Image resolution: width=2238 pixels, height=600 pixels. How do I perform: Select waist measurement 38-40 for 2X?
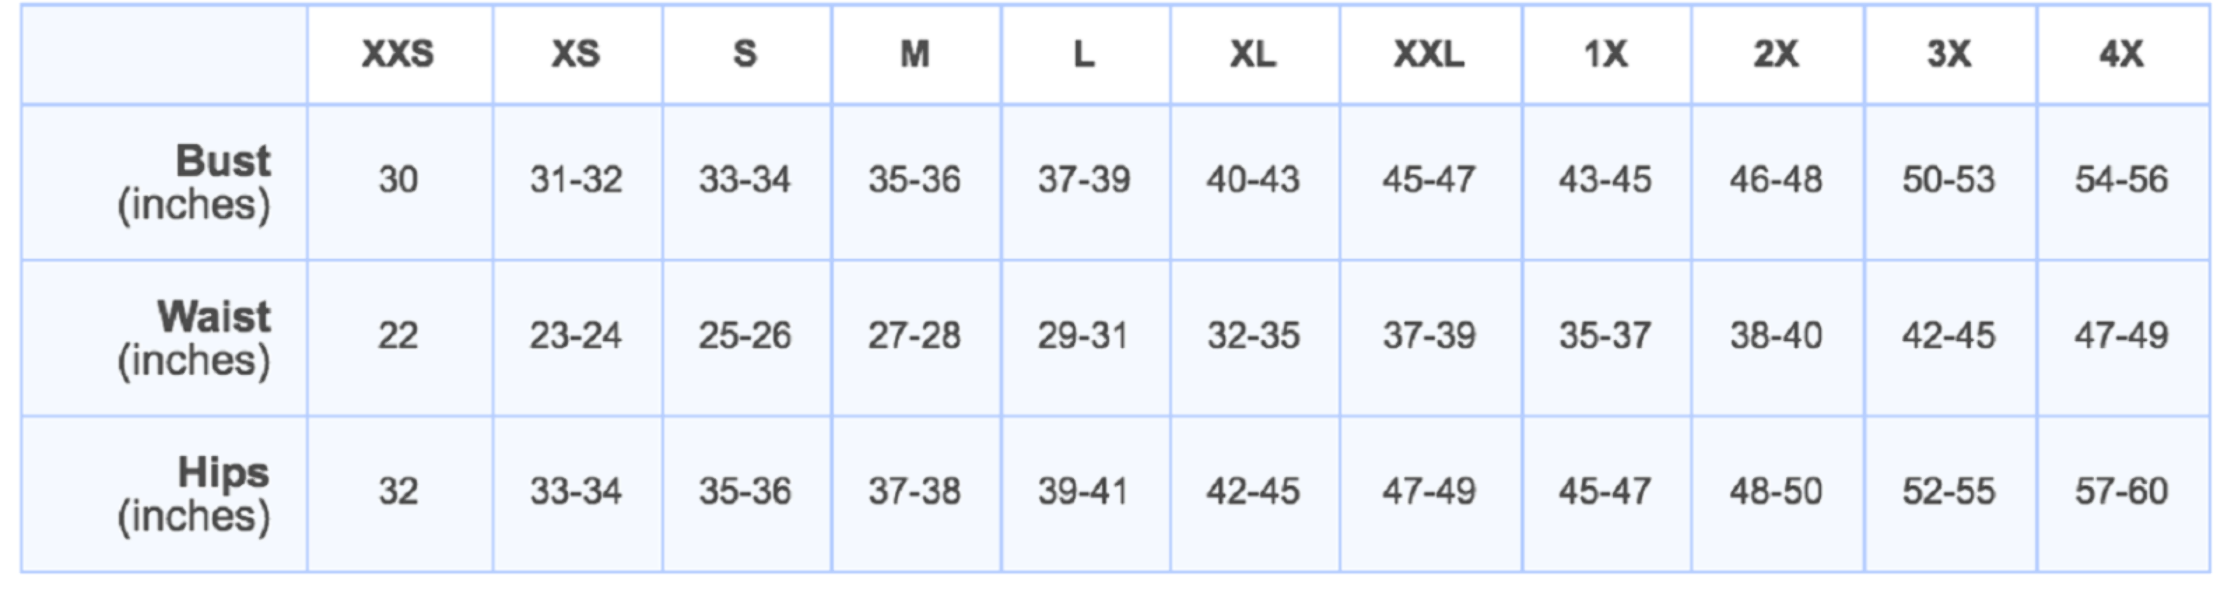click(x=1776, y=336)
